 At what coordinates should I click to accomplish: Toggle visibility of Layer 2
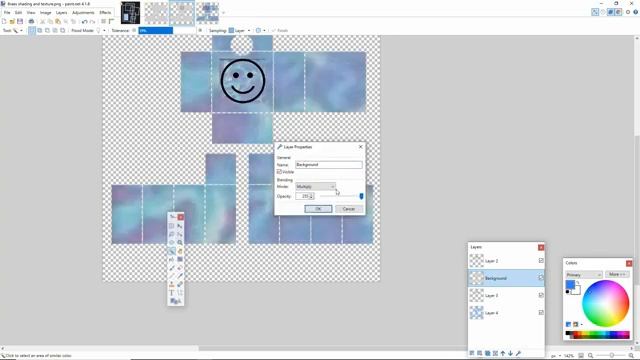[541, 260]
